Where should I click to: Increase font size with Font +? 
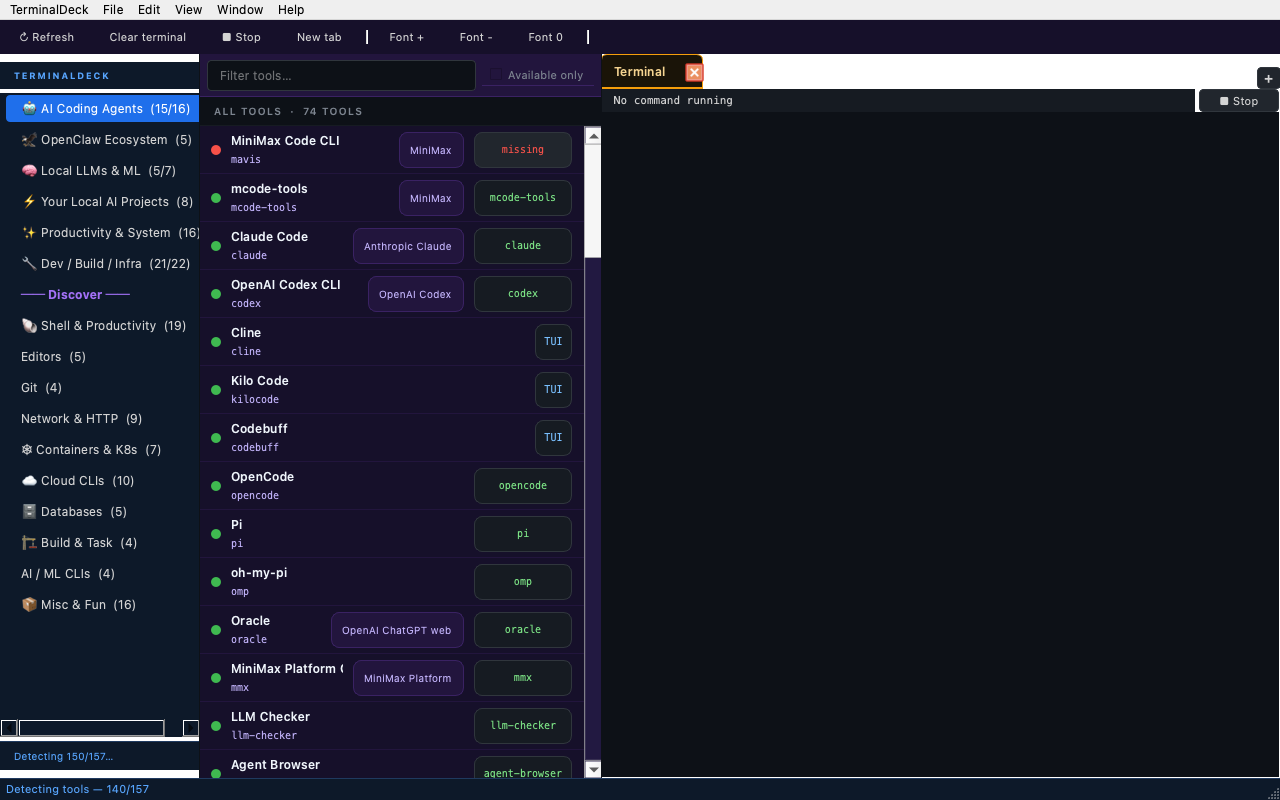(x=407, y=37)
